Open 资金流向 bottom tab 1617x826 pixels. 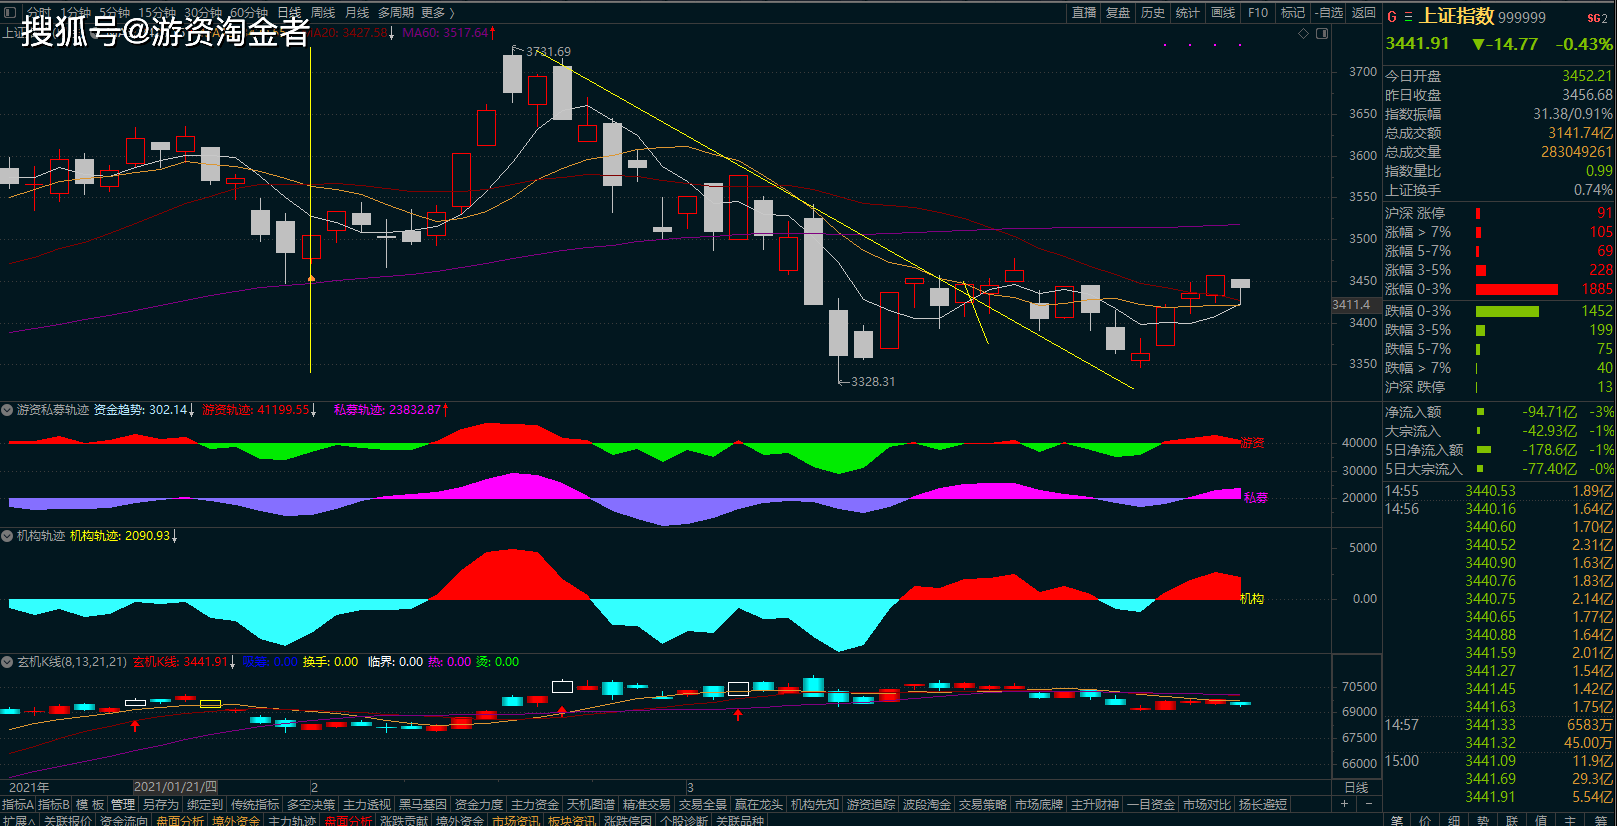[124, 820]
